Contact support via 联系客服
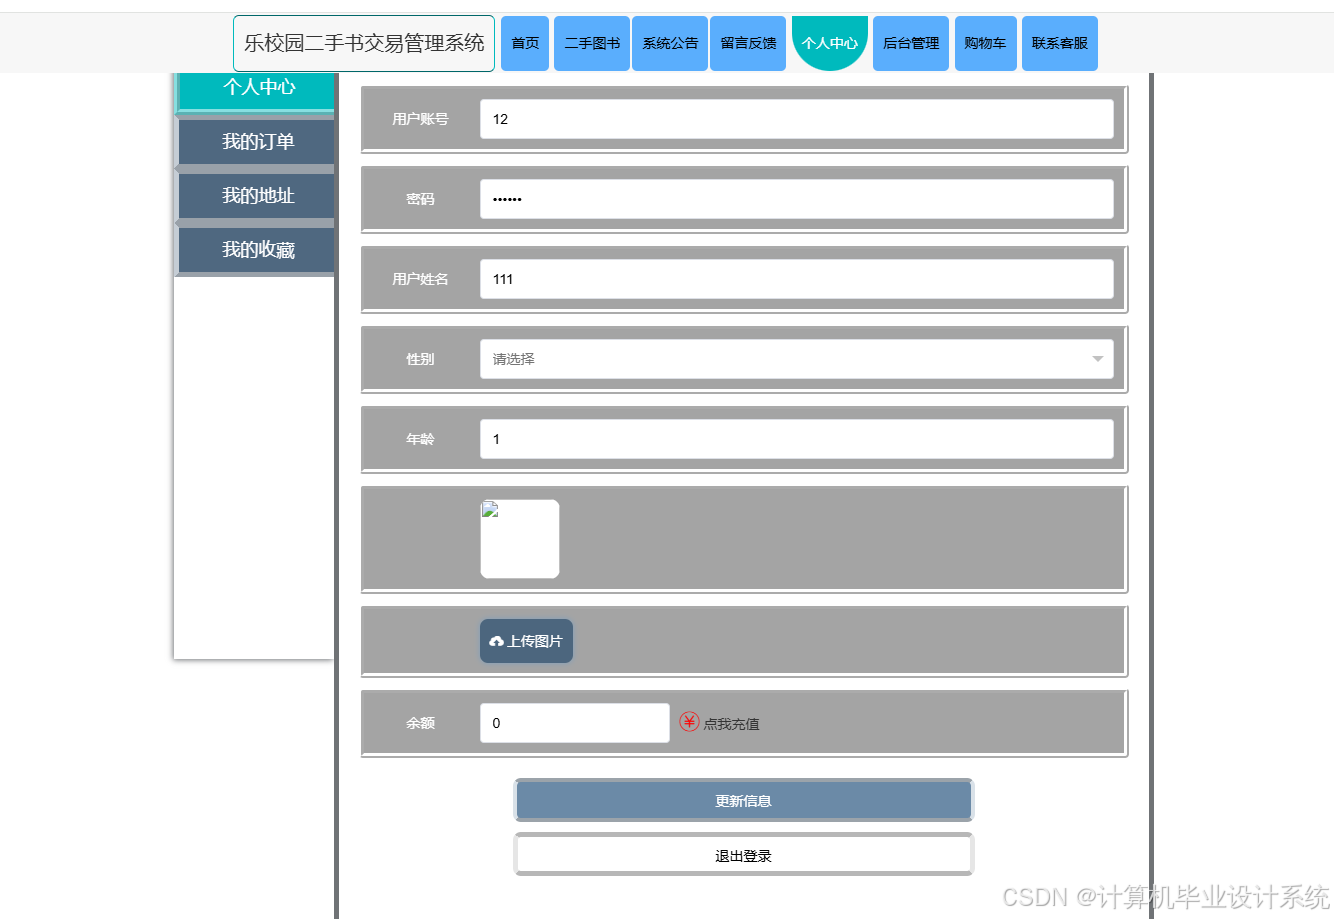The image size is (1334, 919). click(x=1059, y=43)
